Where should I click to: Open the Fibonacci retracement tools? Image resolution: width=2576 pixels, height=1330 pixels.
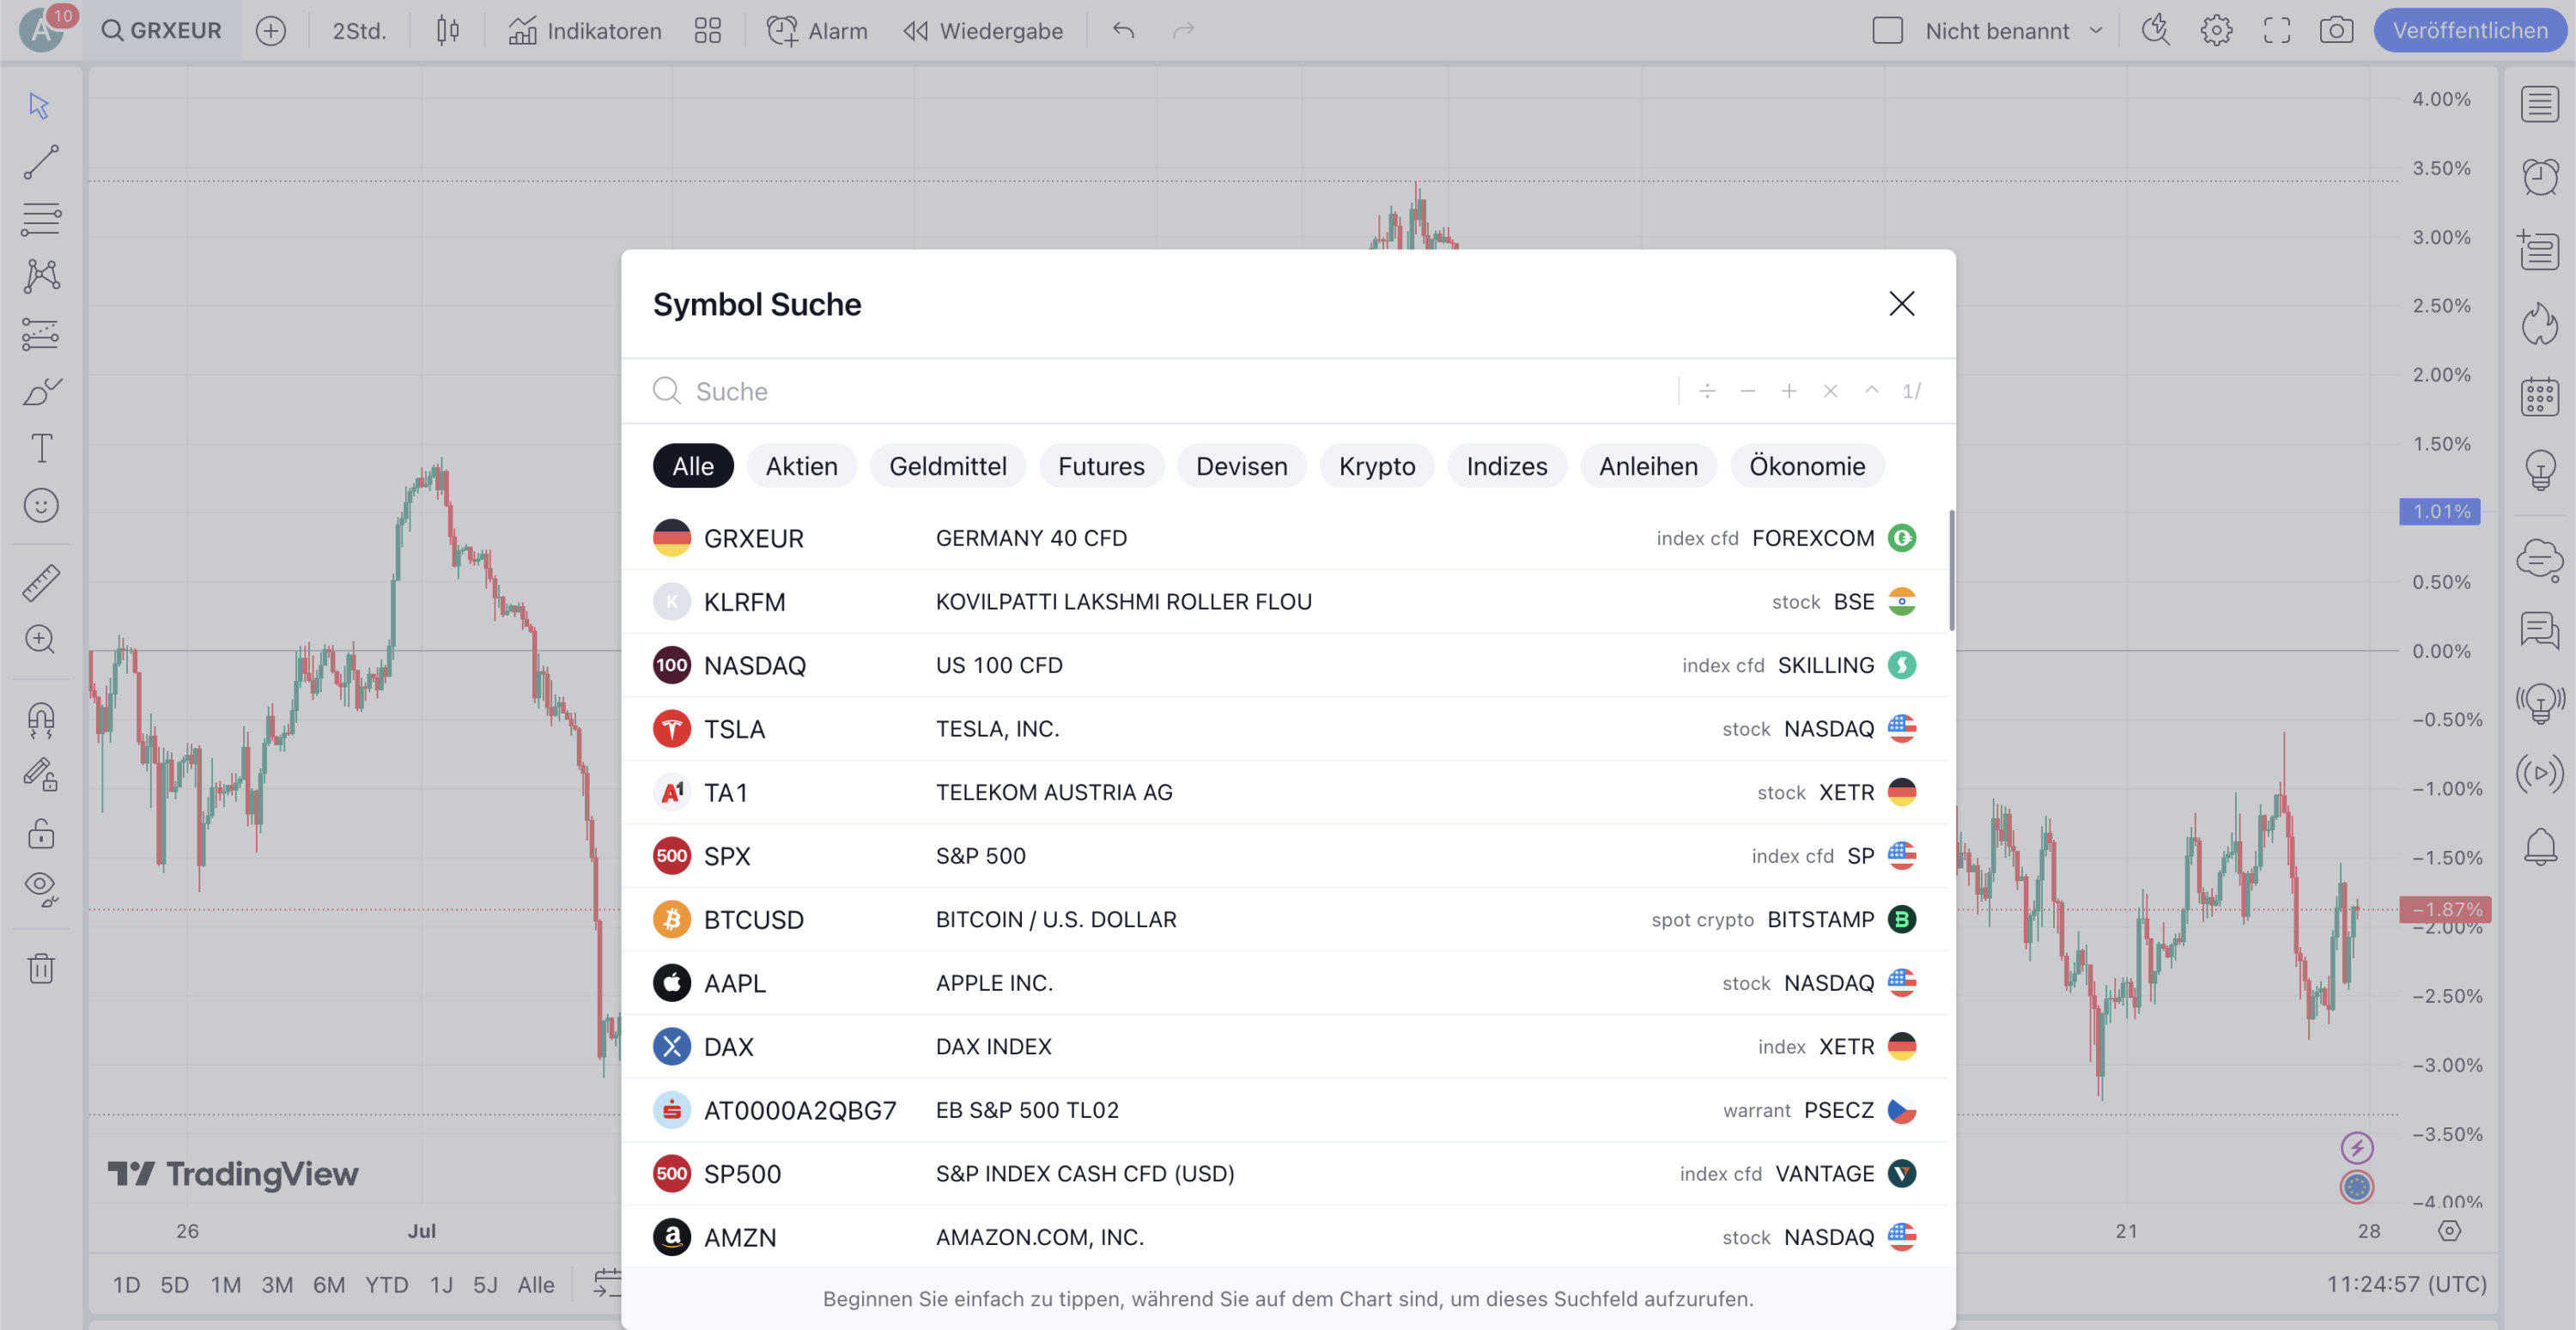click(40, 219)
